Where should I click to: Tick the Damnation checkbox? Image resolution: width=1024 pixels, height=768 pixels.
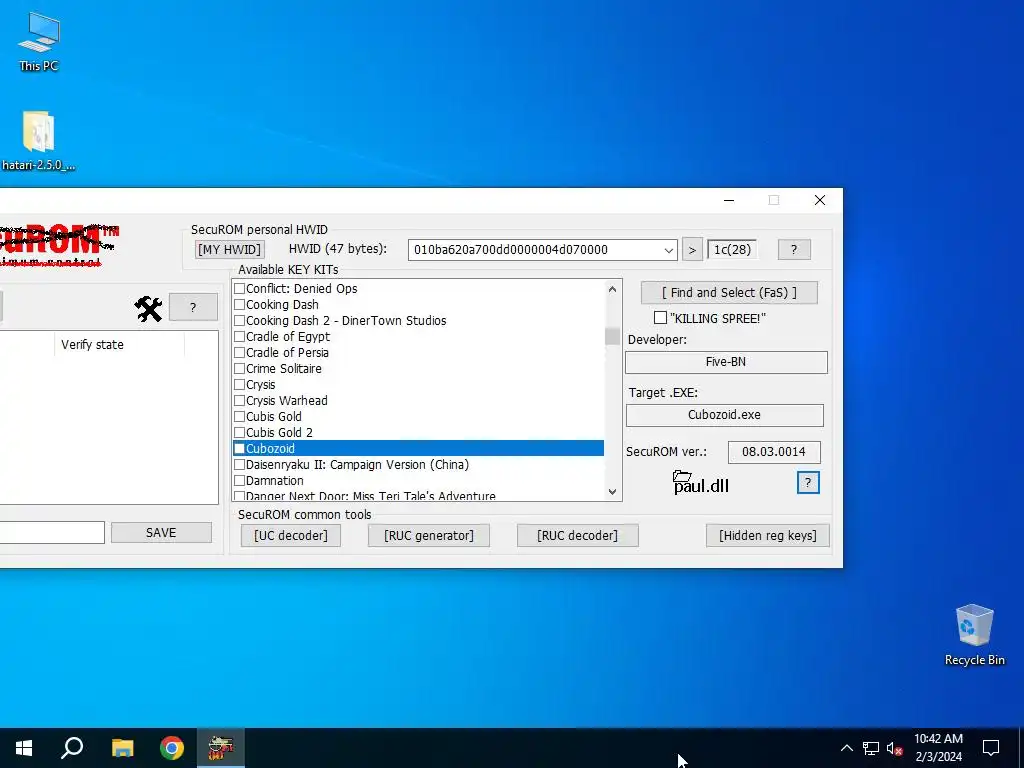pyautogui.click(x=240, y=481)
